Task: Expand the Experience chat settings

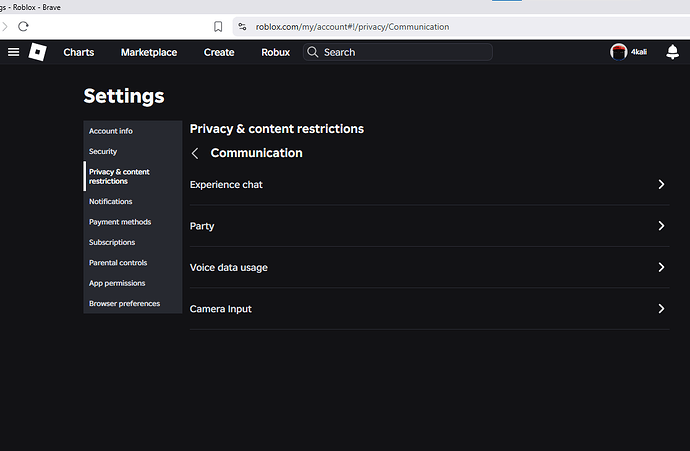Action: click(661, 185)
